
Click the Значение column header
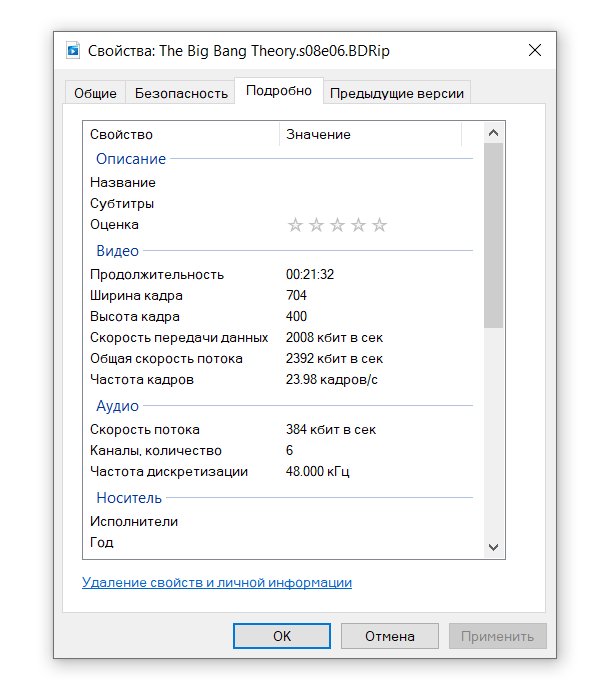[371, 134]
